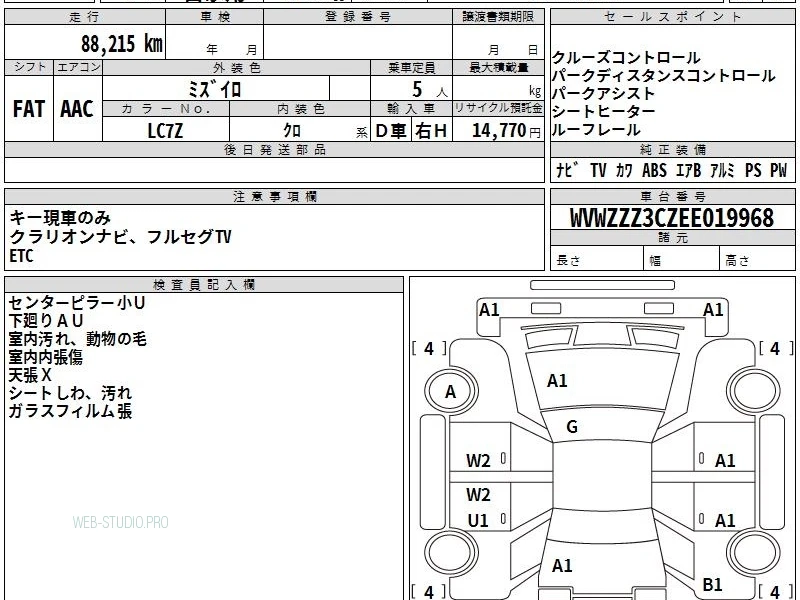Select the recycle deposit 14,770 円
800x600 pixels.
[506, 131]
